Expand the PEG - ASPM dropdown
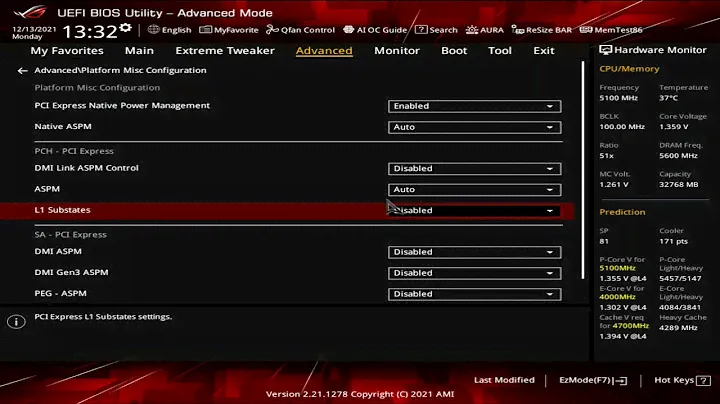 474,294
